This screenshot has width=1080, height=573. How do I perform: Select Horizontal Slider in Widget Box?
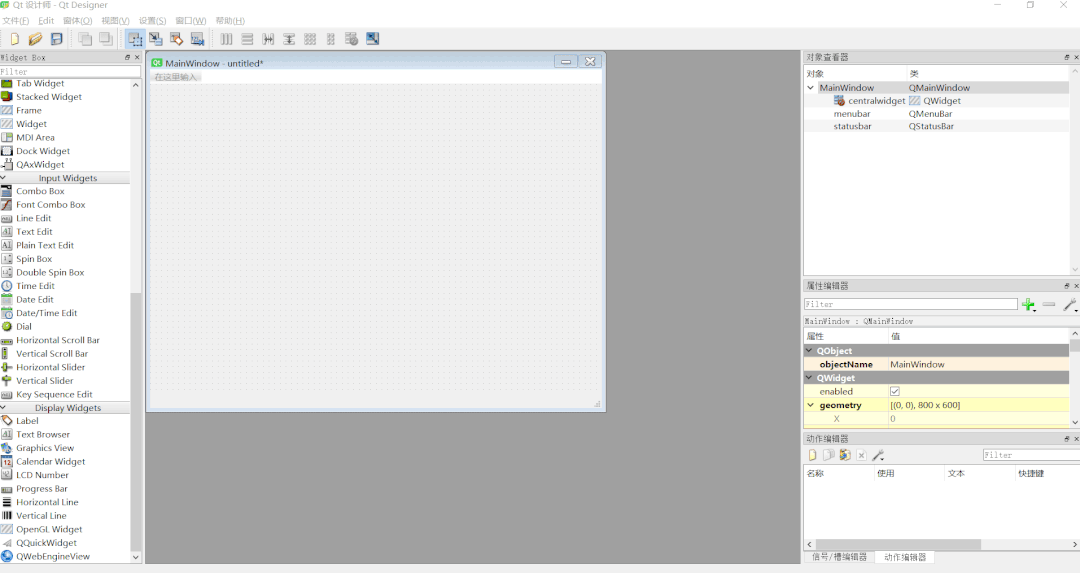[50, 367]
